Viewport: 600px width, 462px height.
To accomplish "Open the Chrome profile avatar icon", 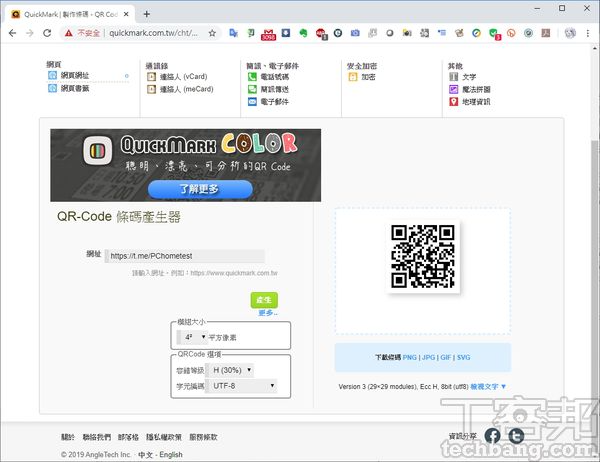I will pyautogui.click(x=570, y=33).
